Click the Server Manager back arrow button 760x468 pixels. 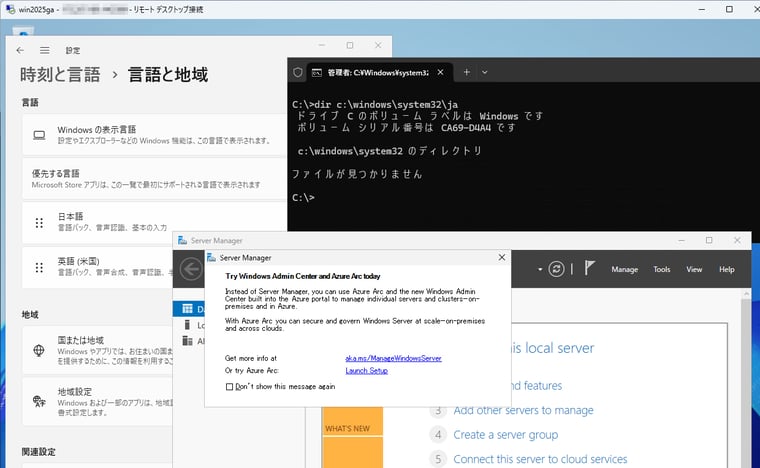point(191,269)
